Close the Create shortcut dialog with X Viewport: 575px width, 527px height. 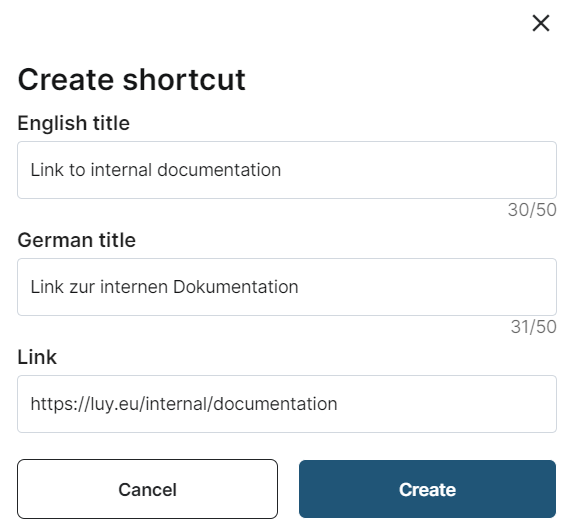point(541,23)
